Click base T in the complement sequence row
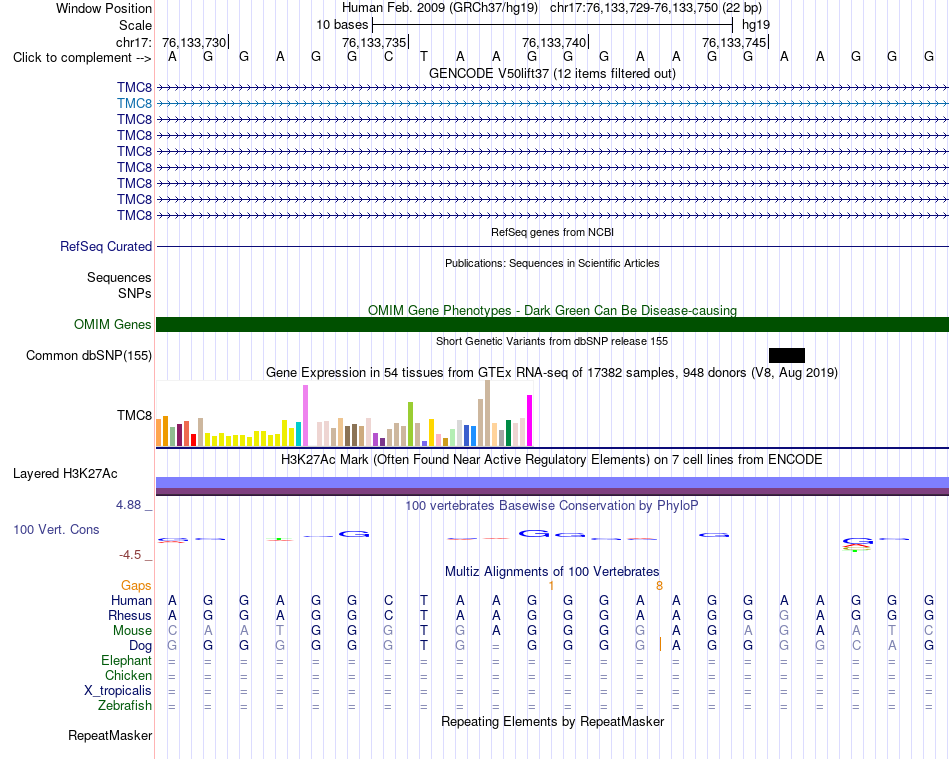 pos(424,57)
